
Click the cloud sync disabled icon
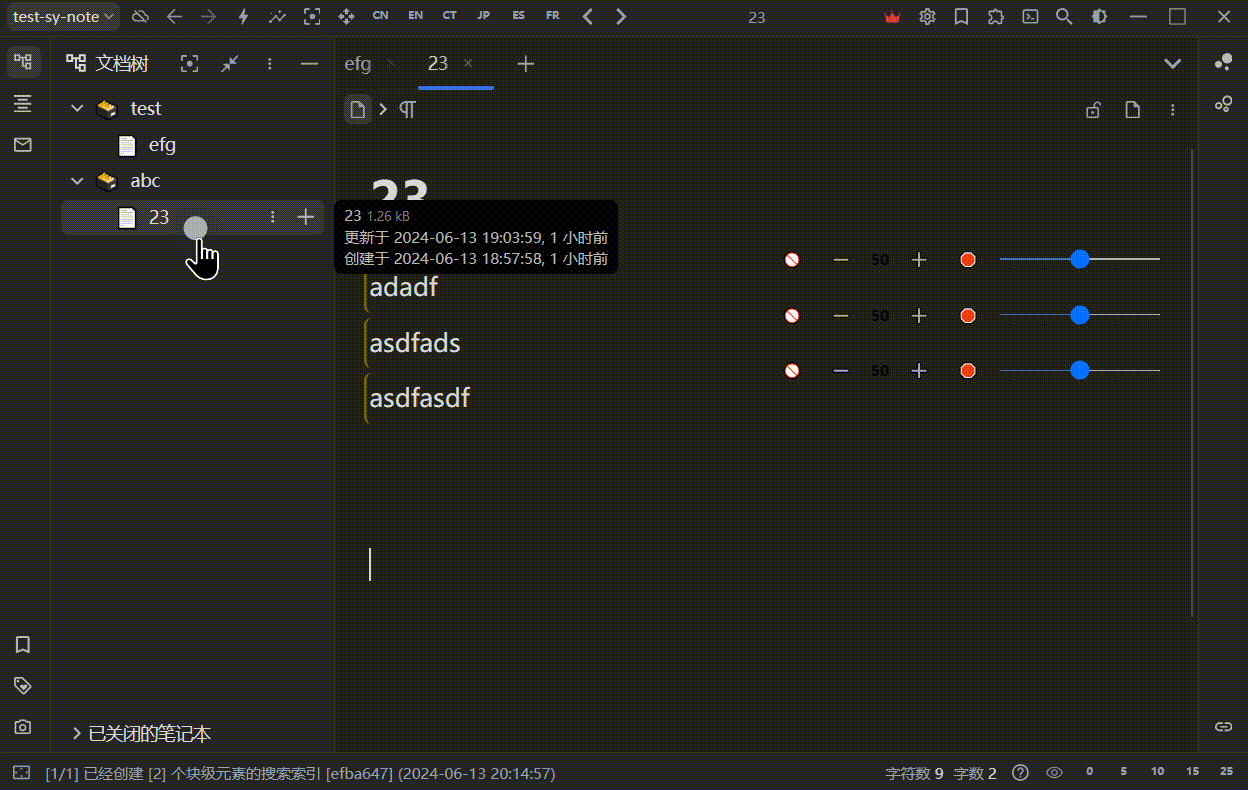point(140,17)
